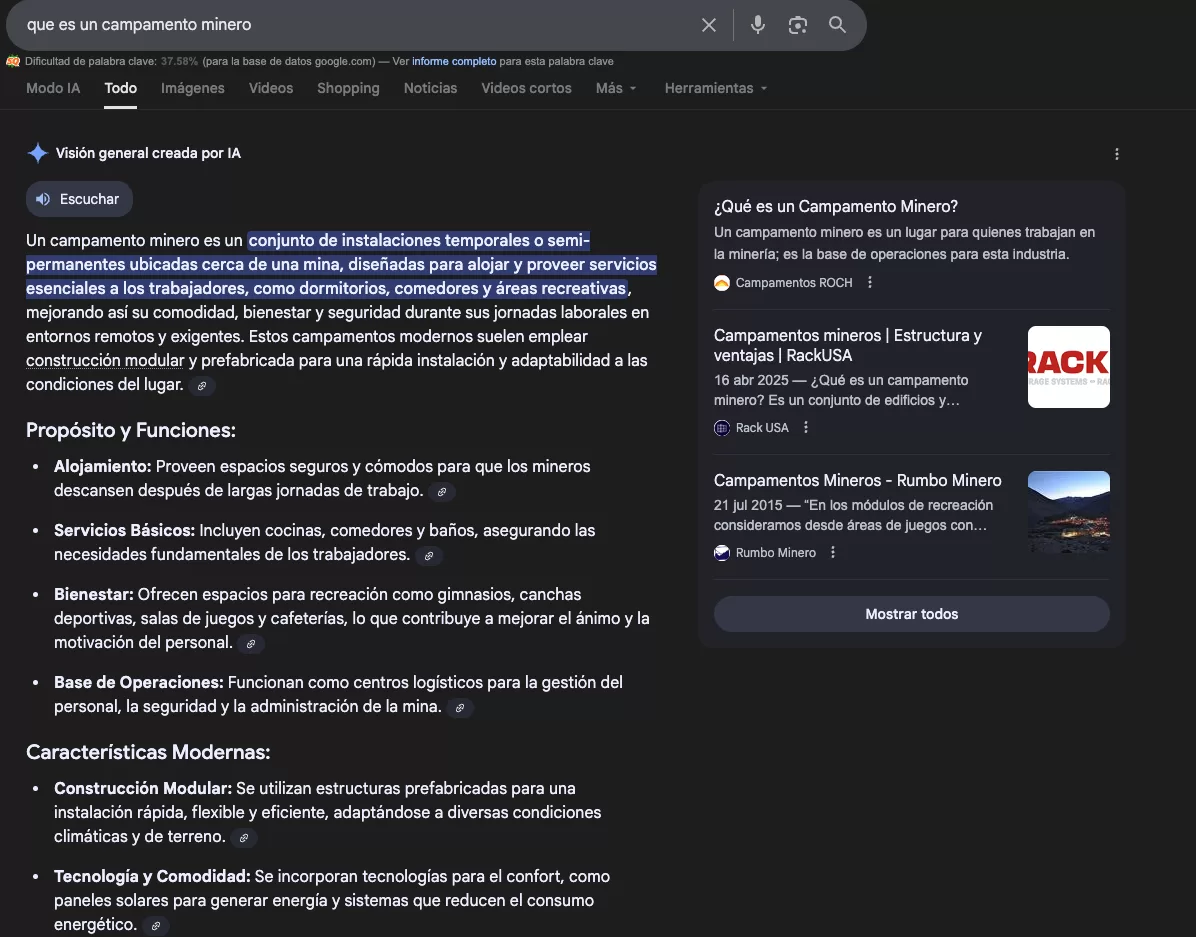This screenshot has width=1196, height=937.
Task: Follow the 'construcción modular' underlined link
Action: click(105, 360)
